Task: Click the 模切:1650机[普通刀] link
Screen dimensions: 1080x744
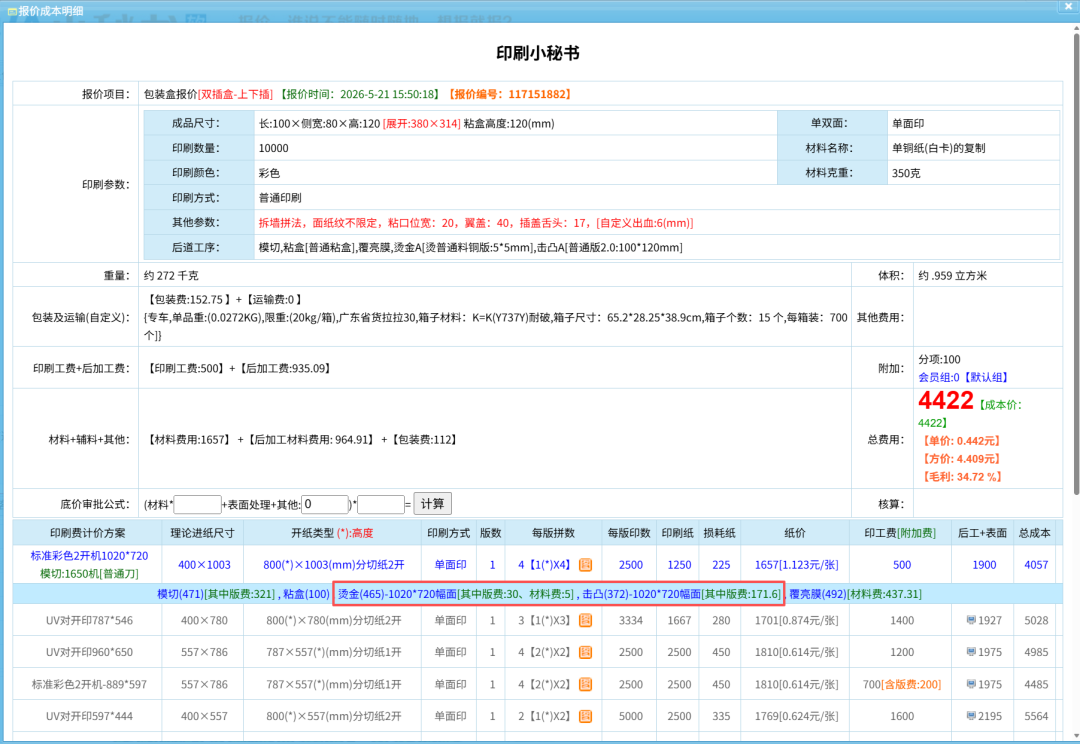Action: [x=90, y=573]
